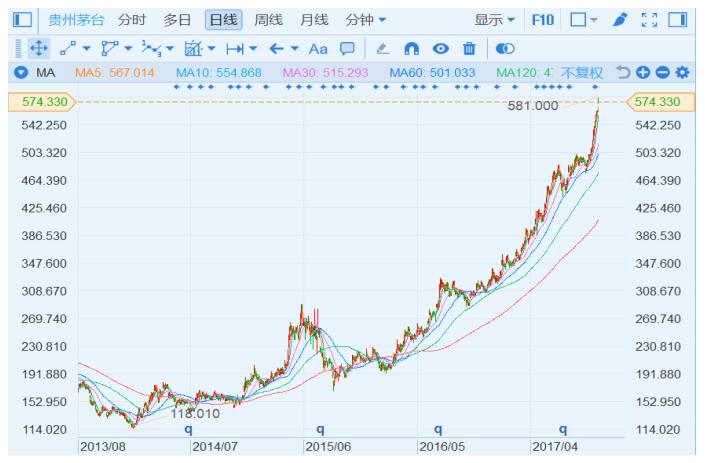This screenshot has width=705, height=463.
Task: Select the wave pattern drawing tool
Action: (x=151, y=49)
